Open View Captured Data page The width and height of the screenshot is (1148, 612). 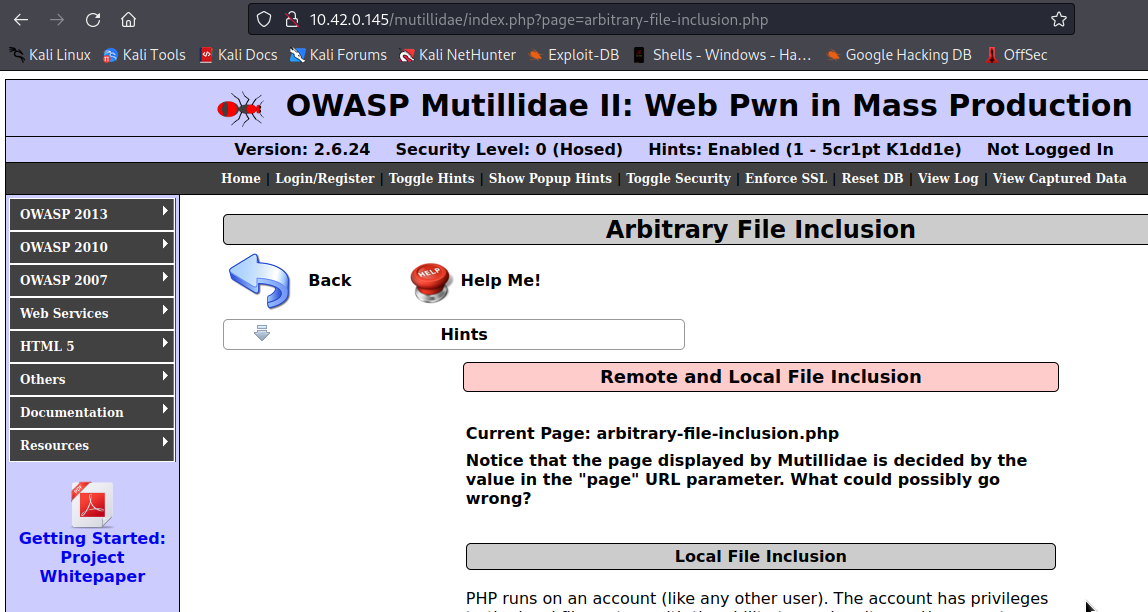pyautogui.click(x=1059, y=178)
